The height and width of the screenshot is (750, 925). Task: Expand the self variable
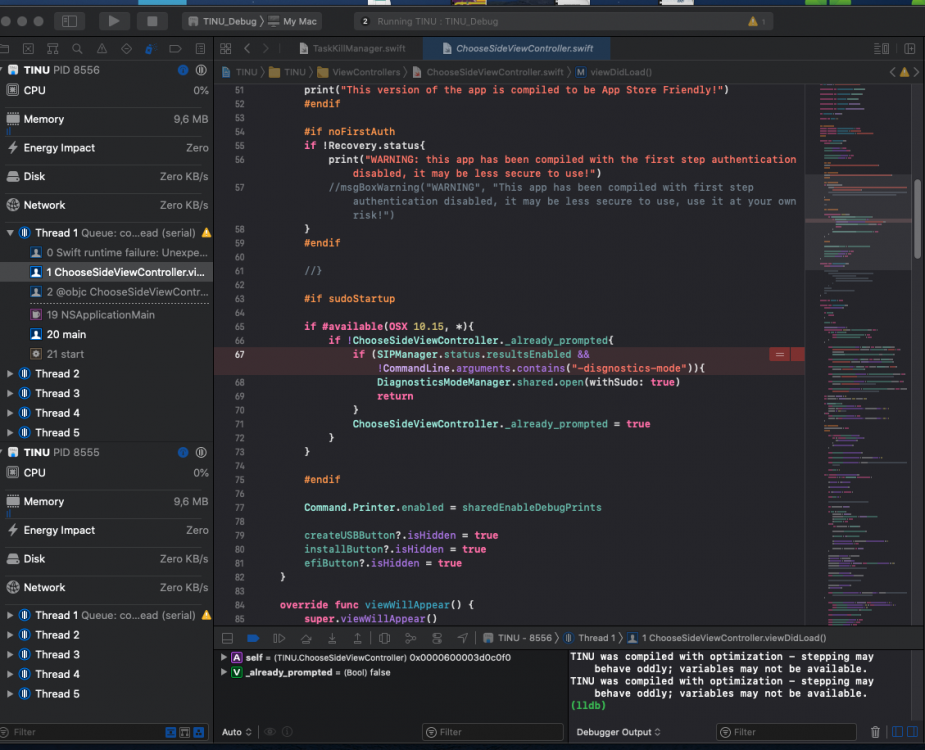pyautogui.click(x=224, y=657)
